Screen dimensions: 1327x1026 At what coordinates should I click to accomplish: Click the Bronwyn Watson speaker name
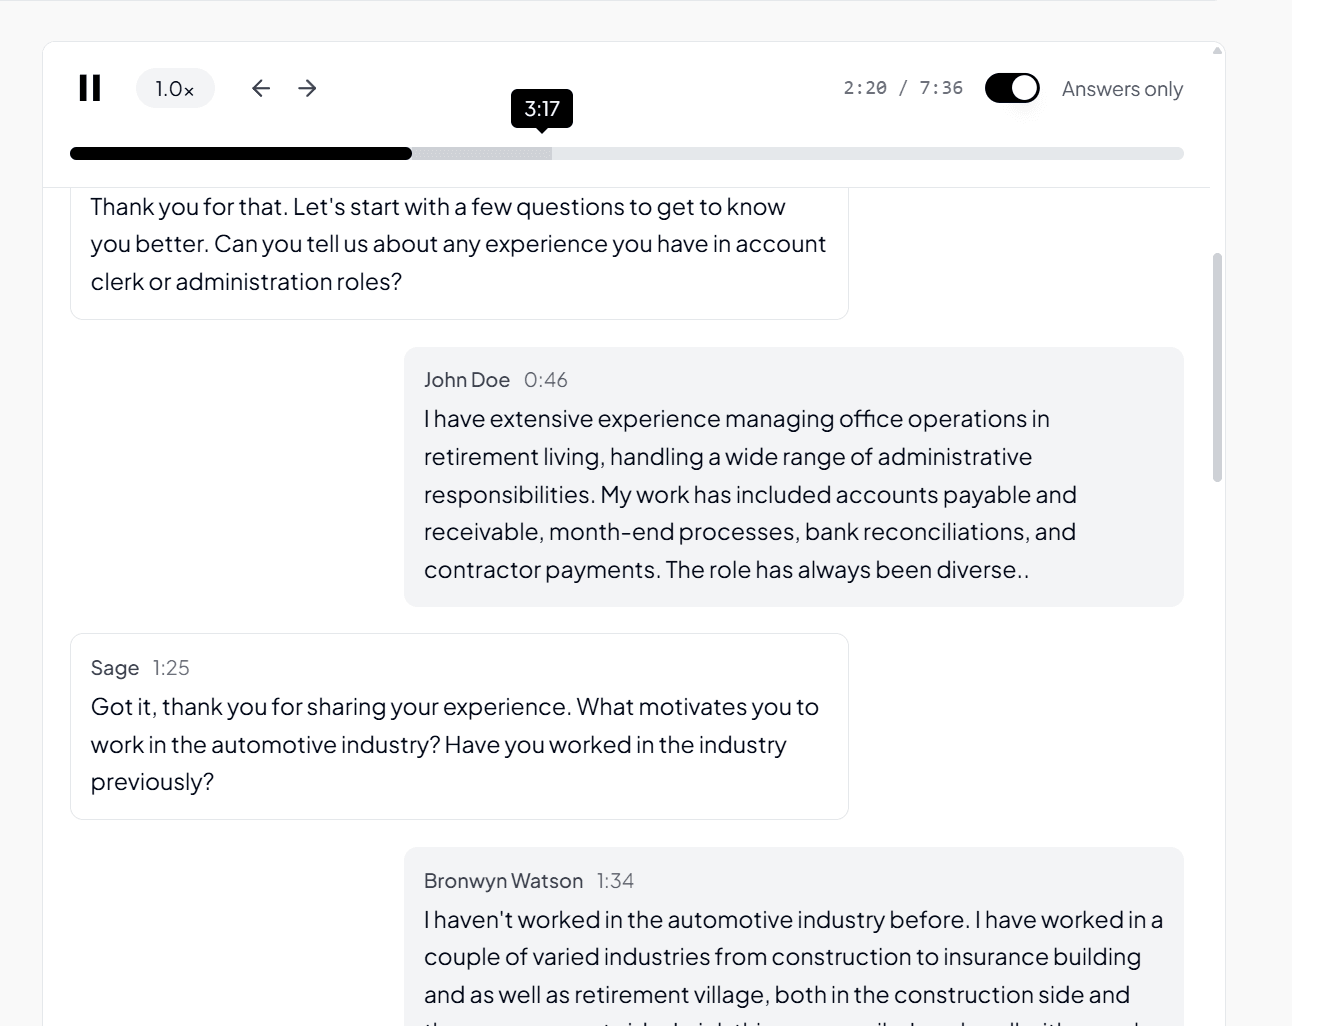[x=503, y=881]
